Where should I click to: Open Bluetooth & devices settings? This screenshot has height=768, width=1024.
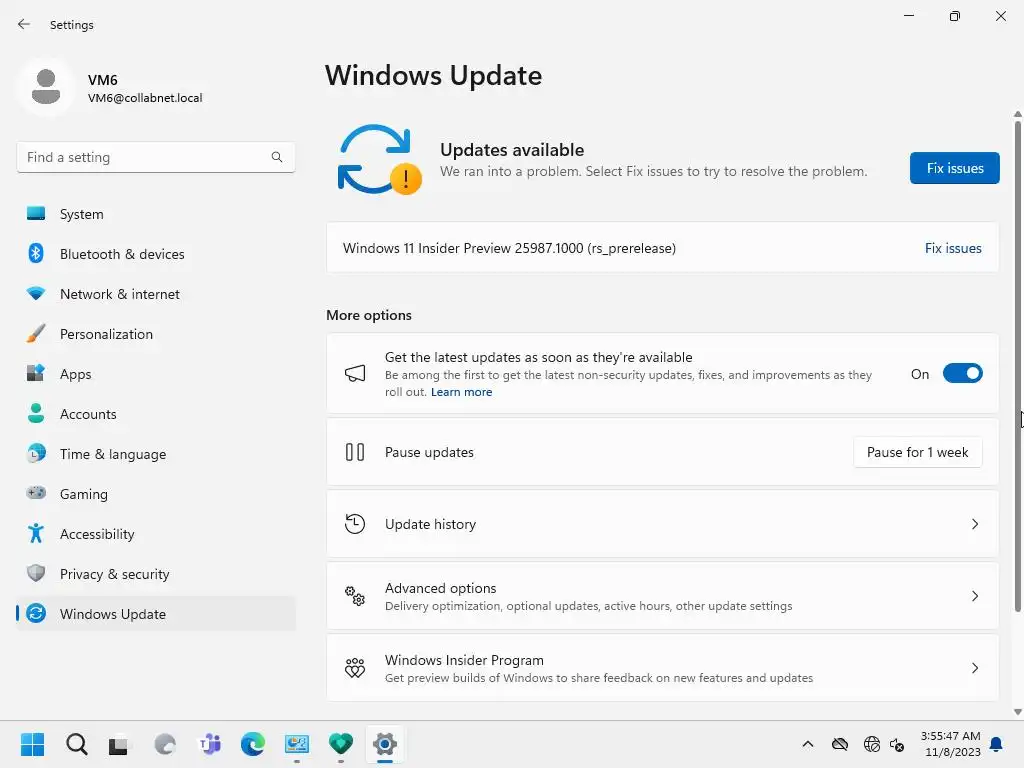155,253
